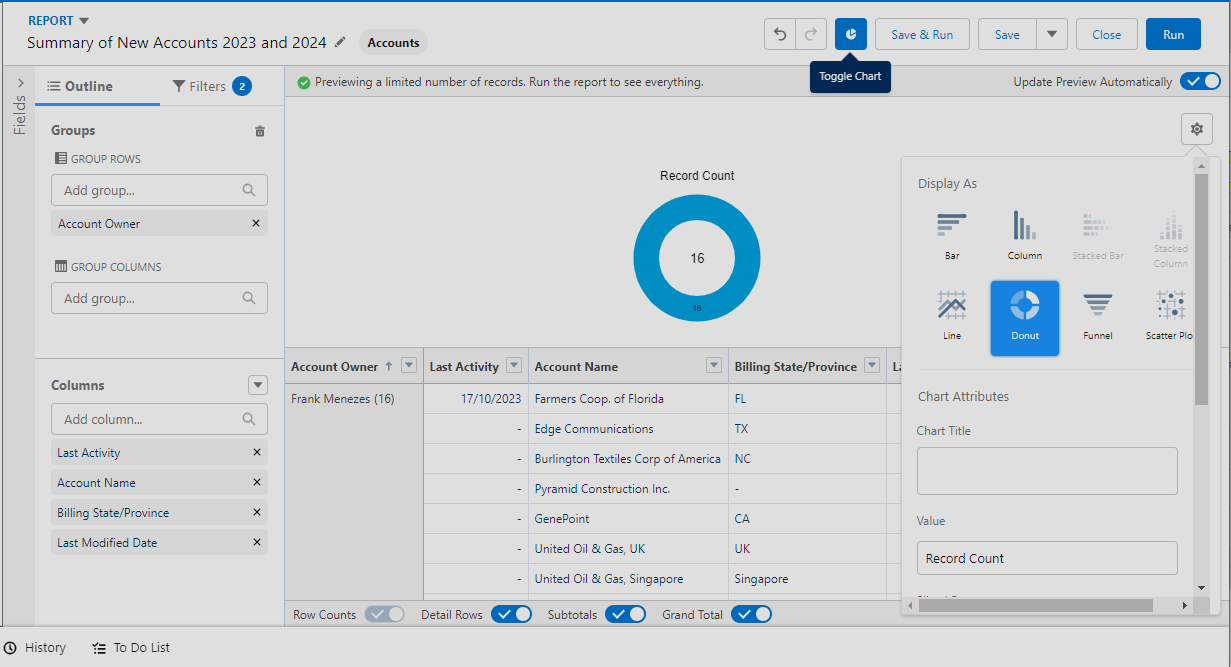Click the pencil icon to edit report name
This screenshot has width=1231, height=667.
click(x=340, y=43)
